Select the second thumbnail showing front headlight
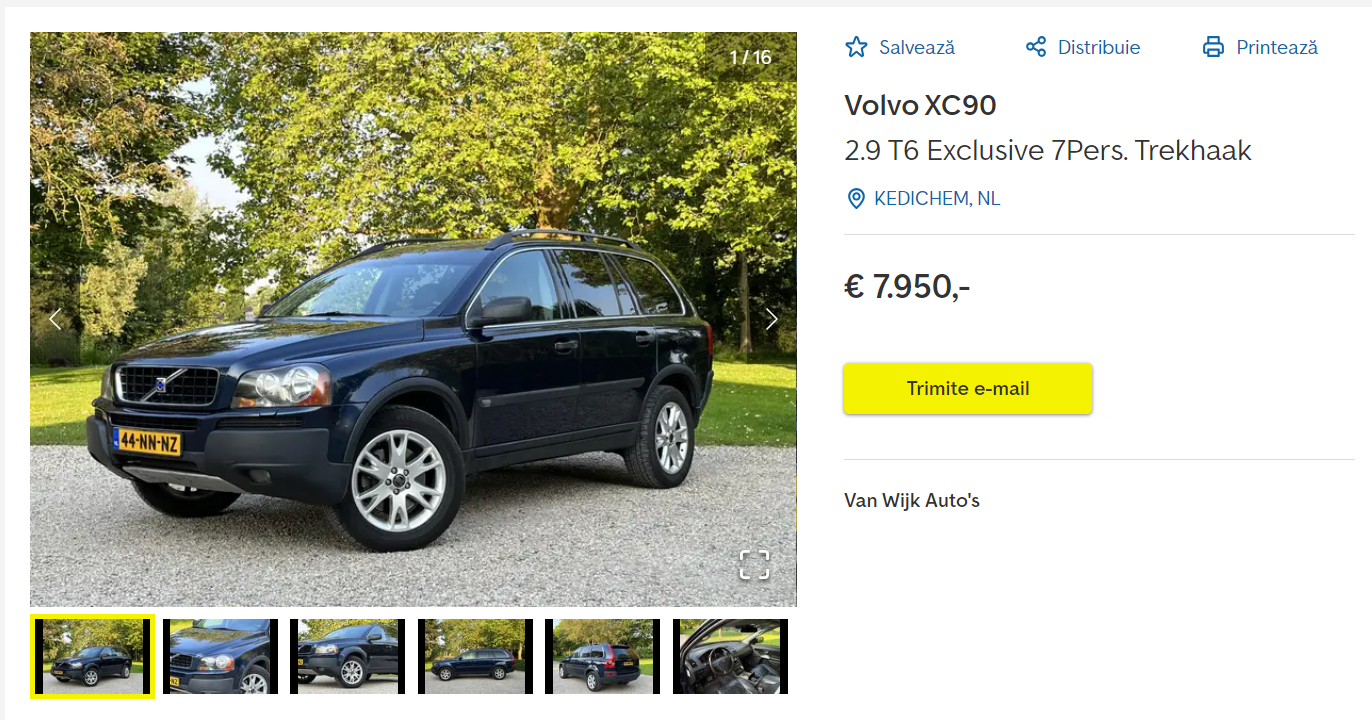Screen dimensions: 1372x720 point(220,657)
